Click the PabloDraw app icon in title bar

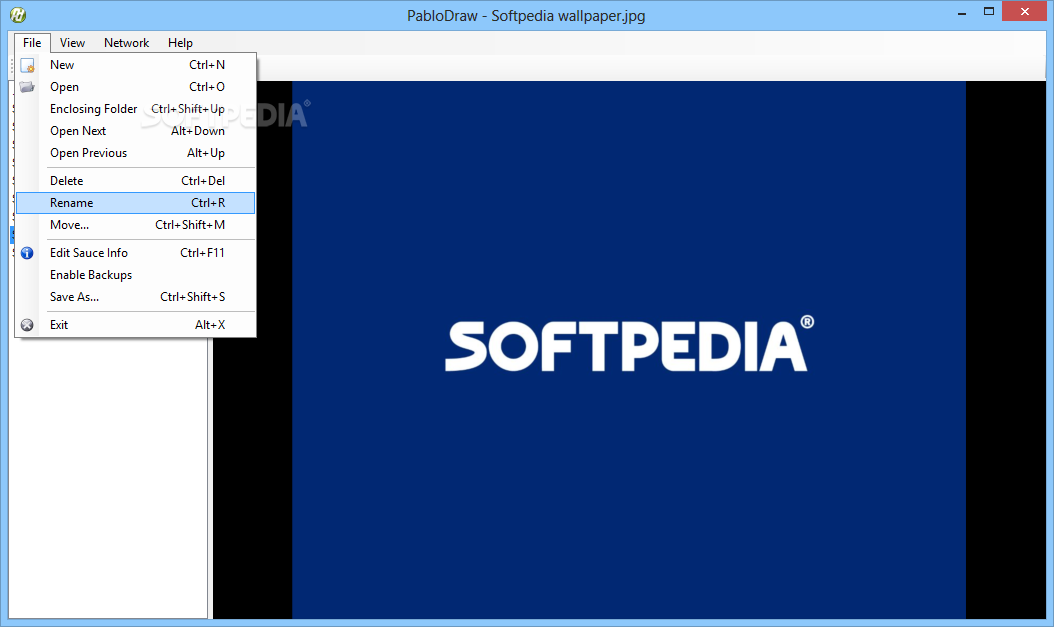click(18, 14)
